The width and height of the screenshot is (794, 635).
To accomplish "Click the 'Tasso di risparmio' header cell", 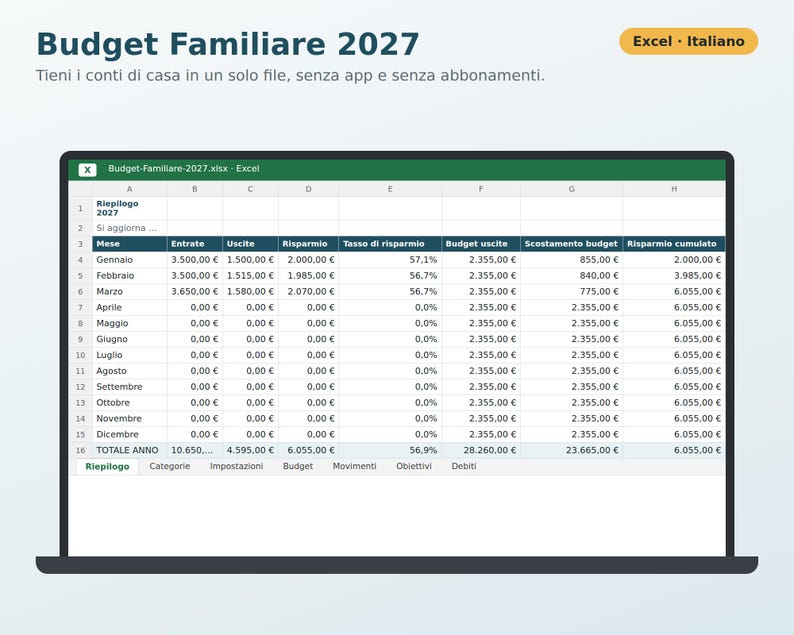I will (x=390, y=244).
